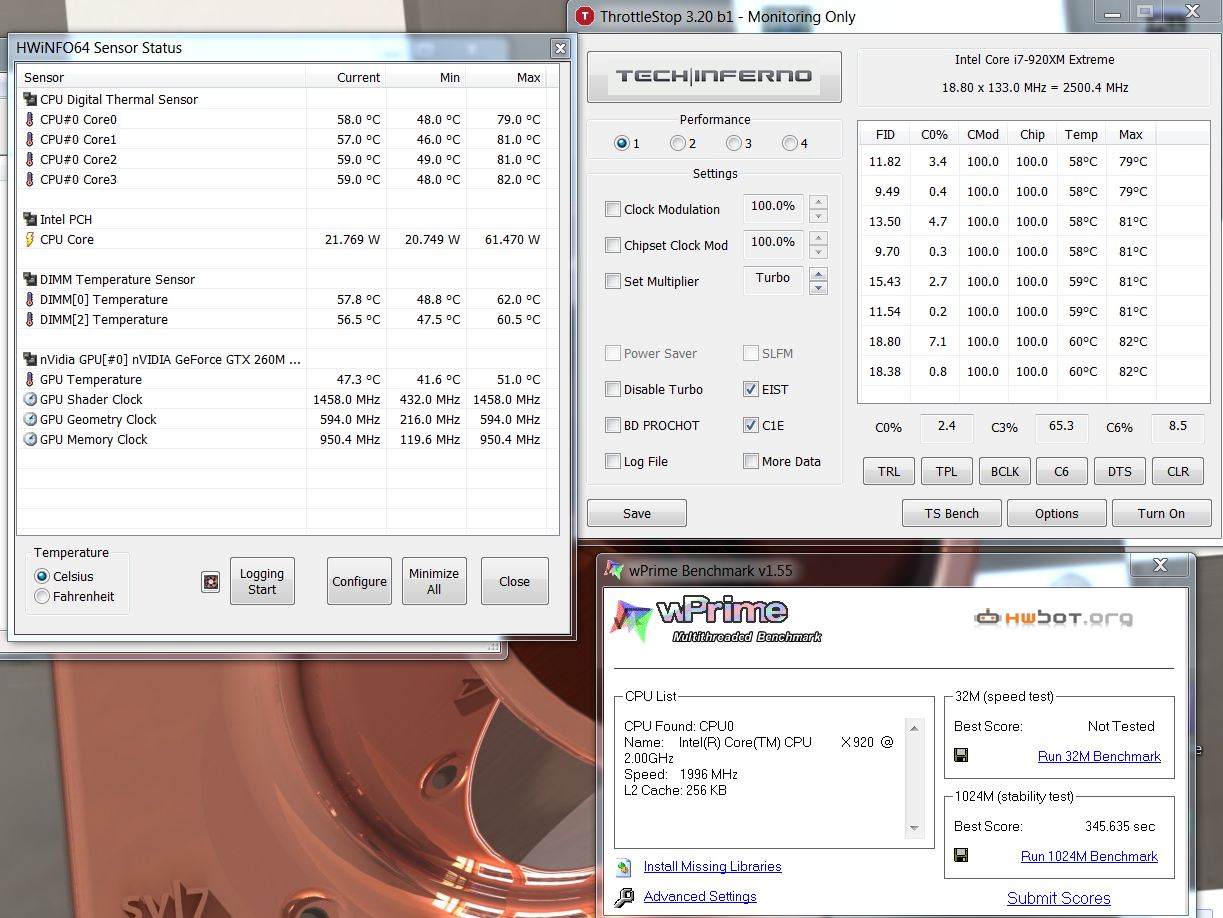
Task: Tick the More Data checkbox
Action: pos(751,461)
